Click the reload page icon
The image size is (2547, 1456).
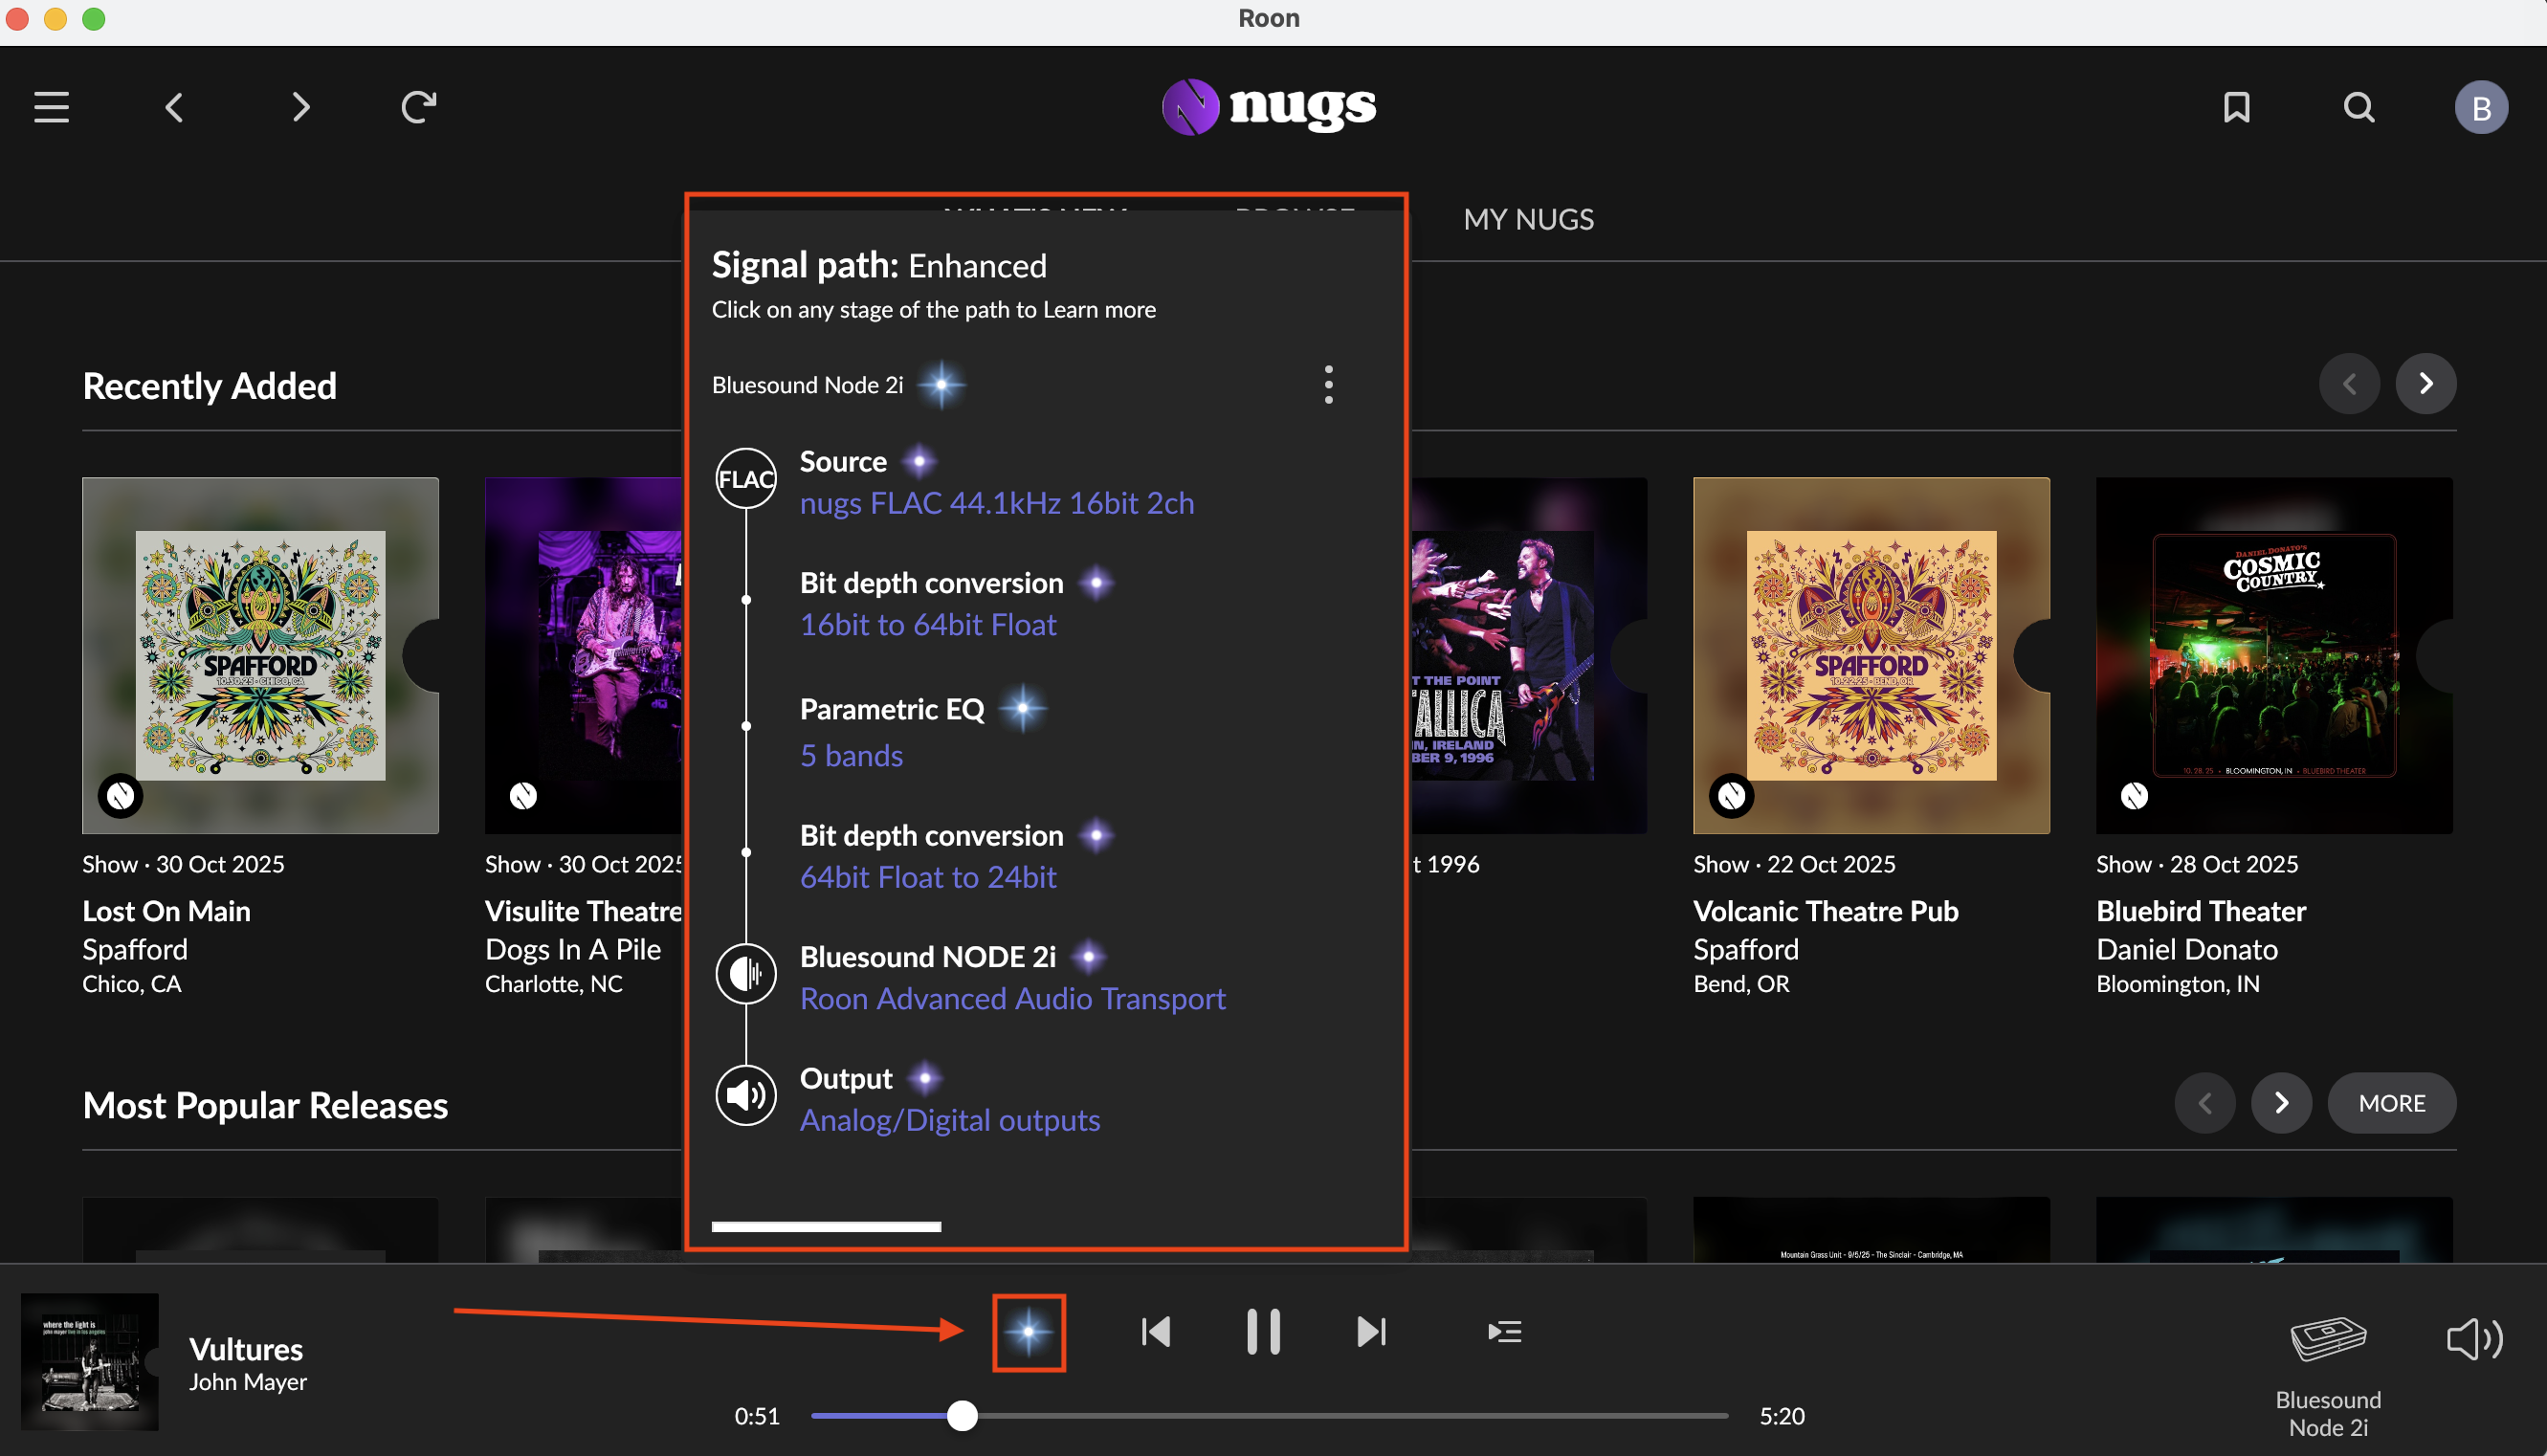pos(418,107)
